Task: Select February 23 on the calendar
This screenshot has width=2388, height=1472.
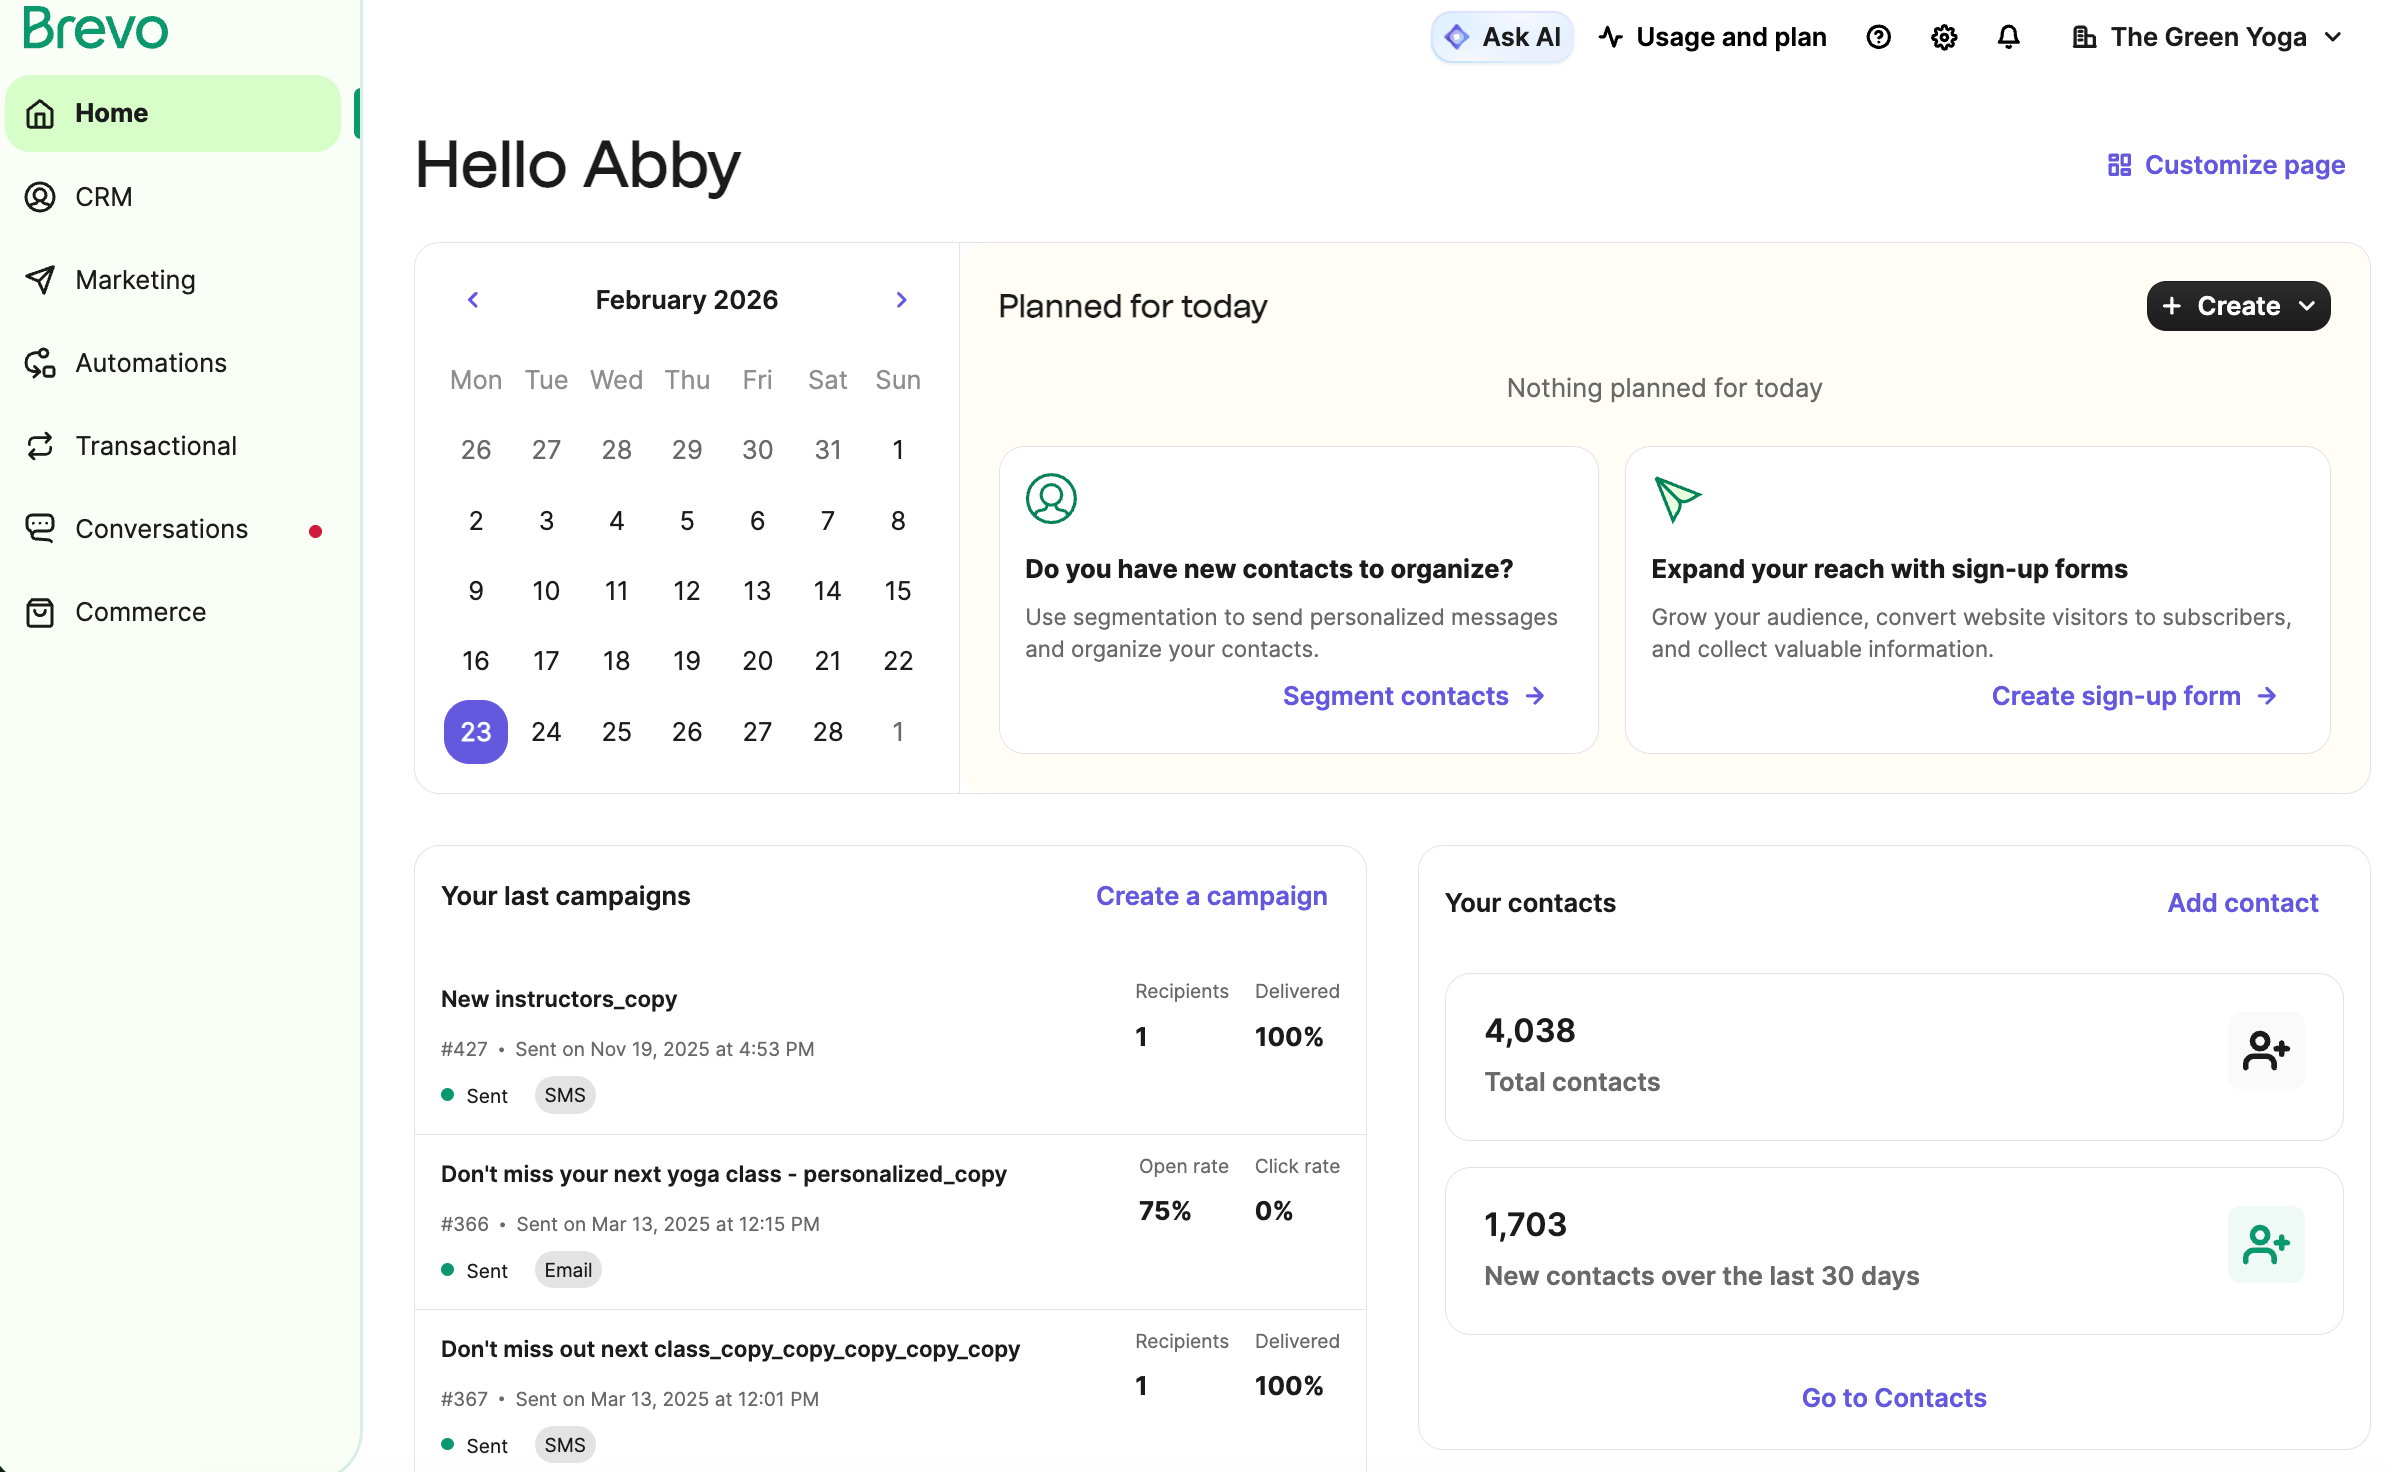Action: pyautogui.click(x=475, y=731)
